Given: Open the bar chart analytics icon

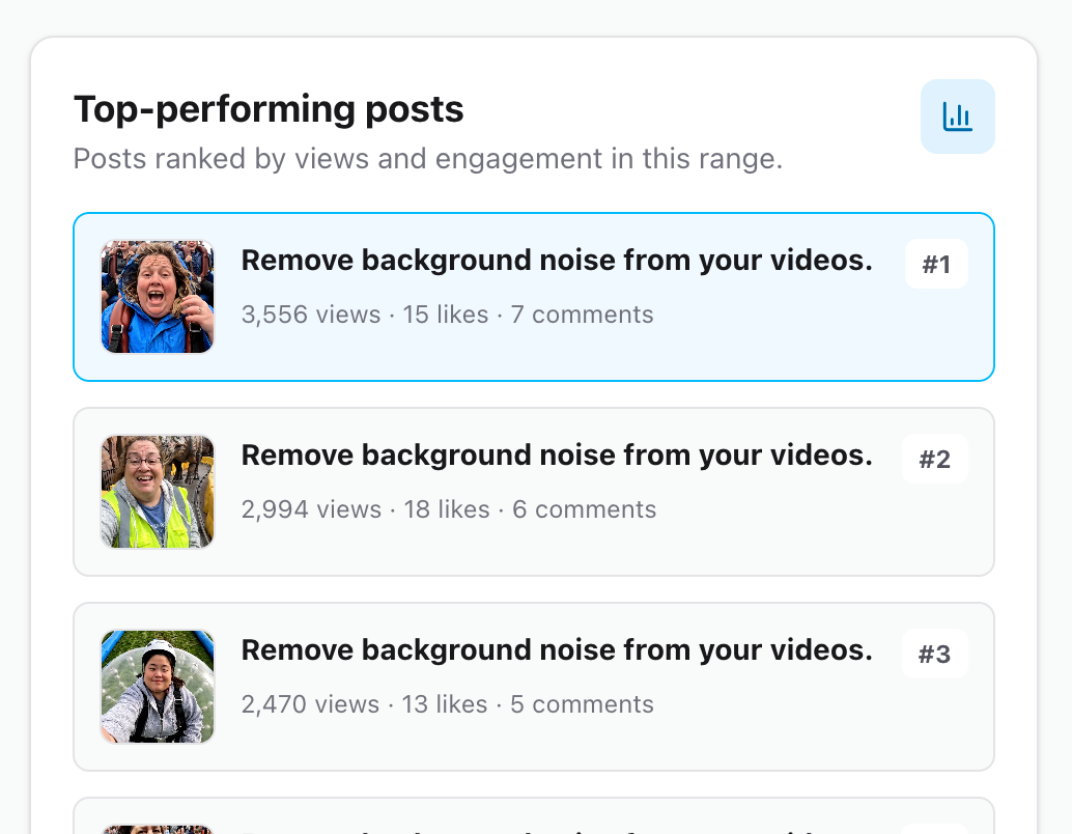Looking at the screenshot, I should [957, 116].
